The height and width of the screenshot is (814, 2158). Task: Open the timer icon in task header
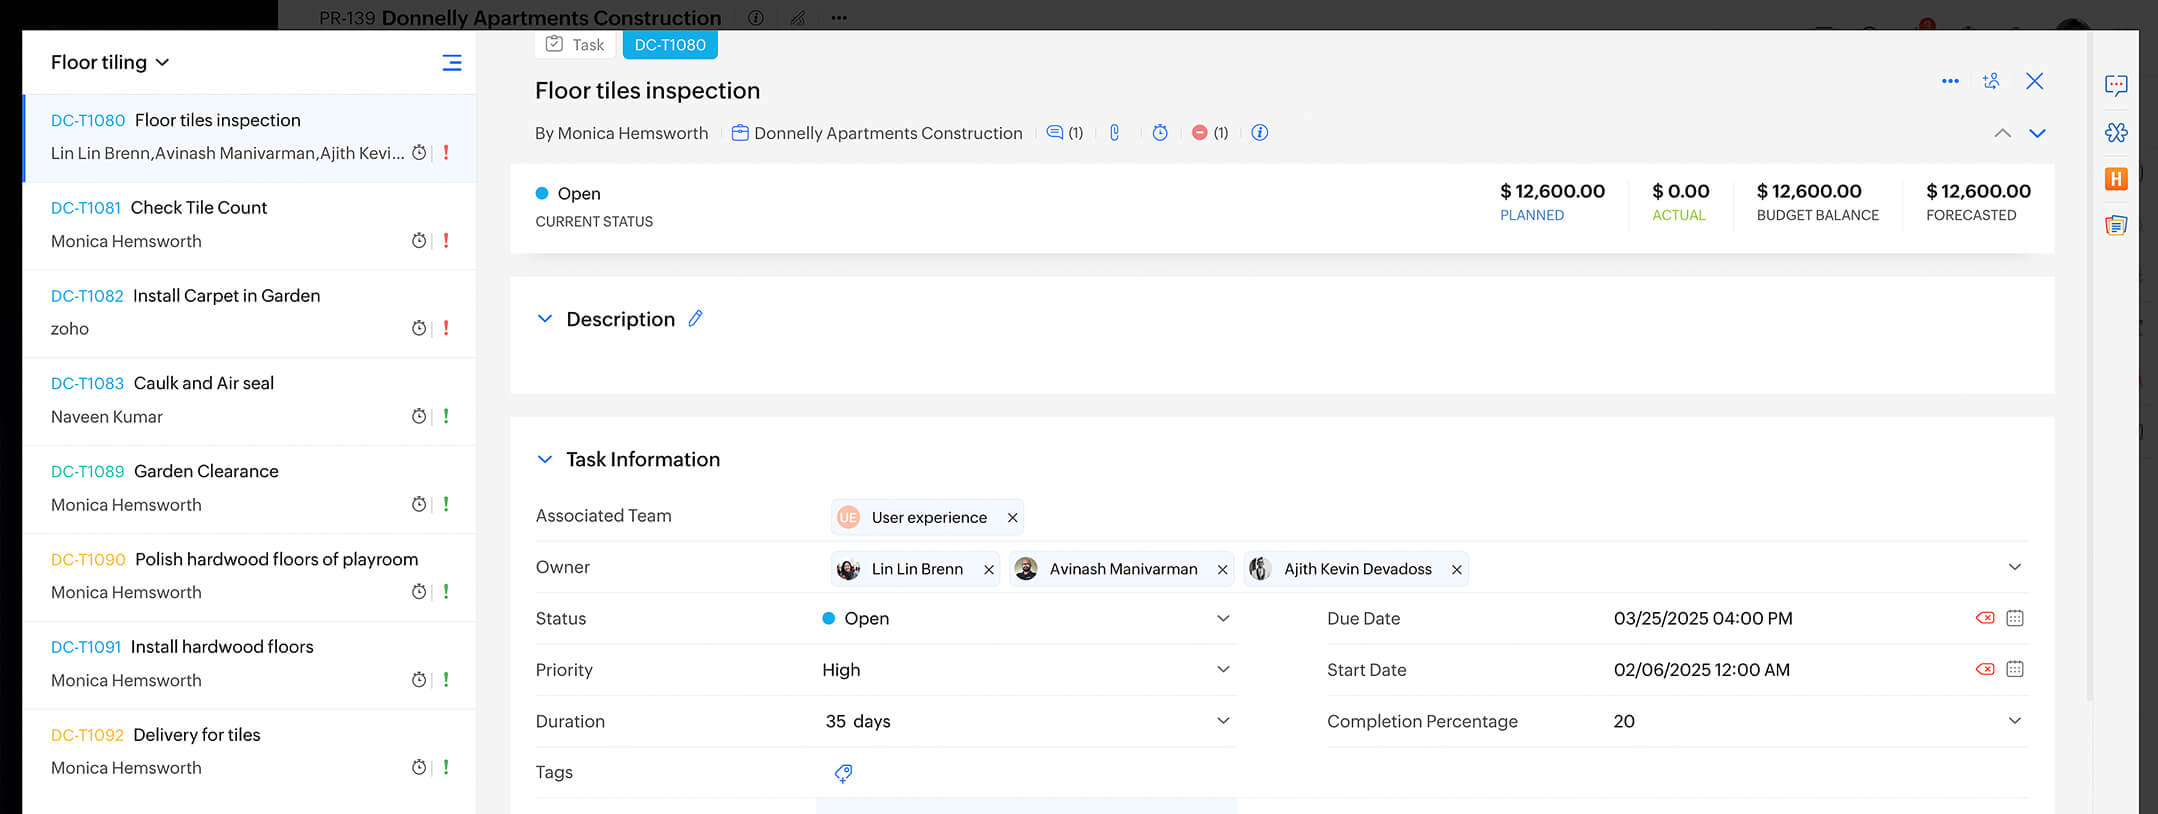tap(1159, 133)
